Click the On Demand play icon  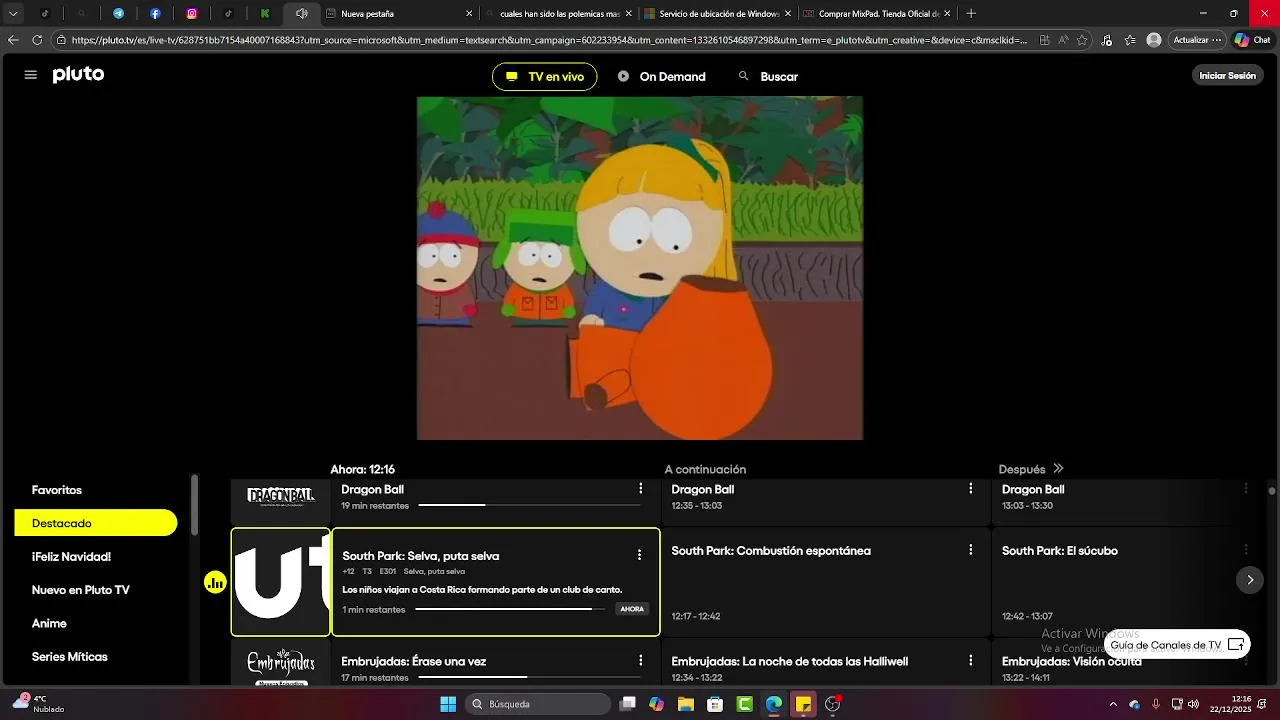click(x=623, y=76)
